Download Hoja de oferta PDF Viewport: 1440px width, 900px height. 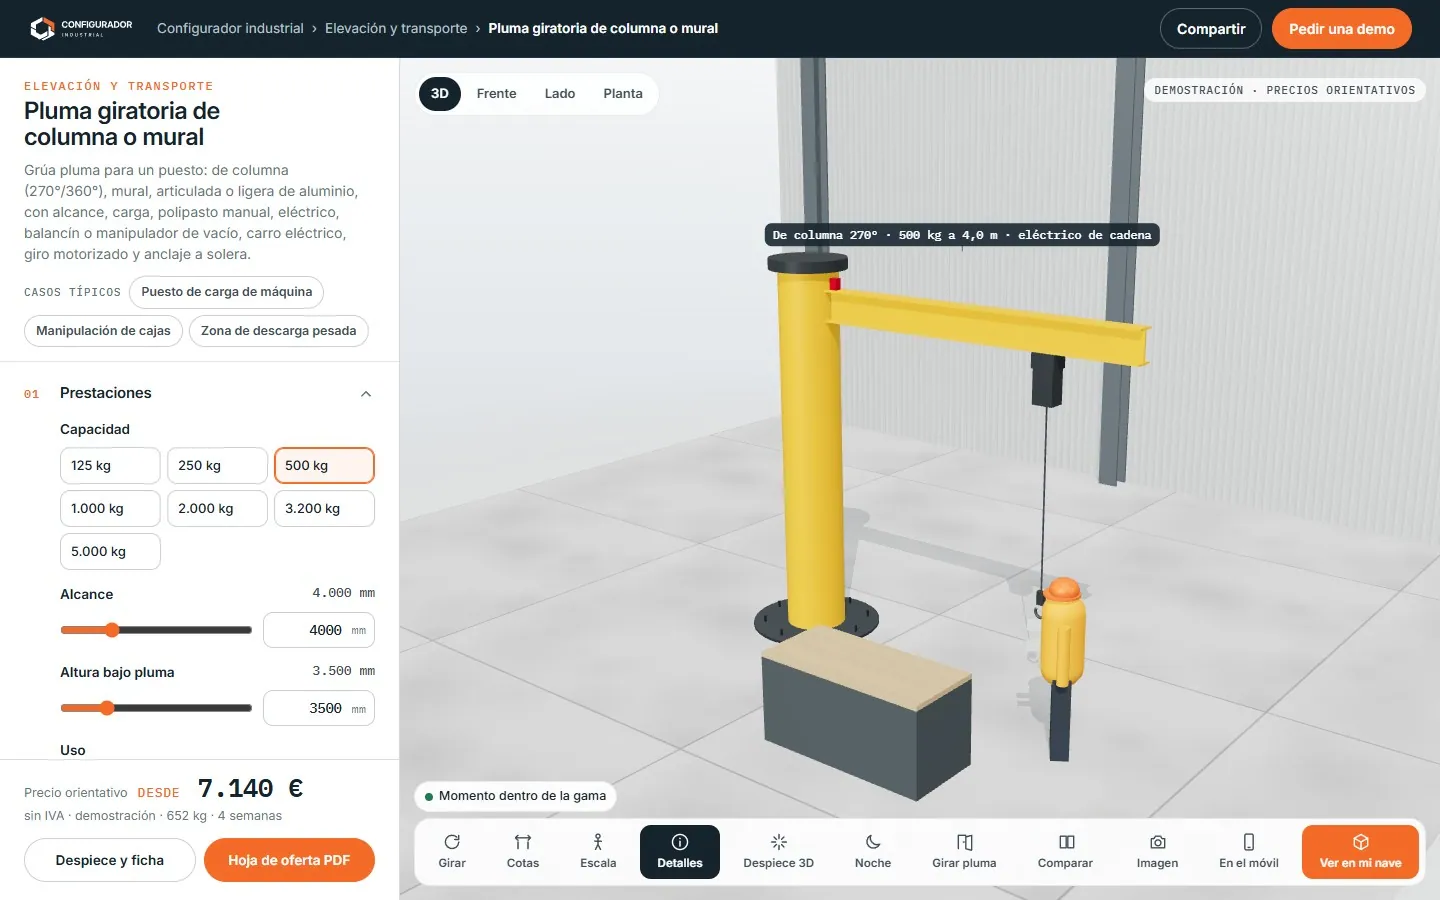(289, 860)
